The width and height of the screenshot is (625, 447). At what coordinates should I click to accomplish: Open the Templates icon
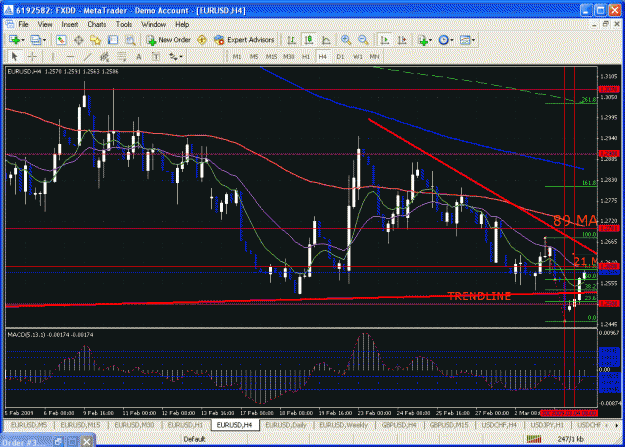(x=465, y=40)
